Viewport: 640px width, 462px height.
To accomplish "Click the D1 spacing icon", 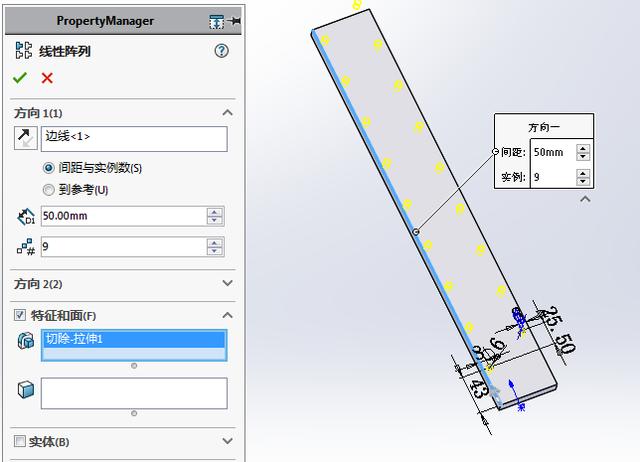I will click(x=26, y=216).
